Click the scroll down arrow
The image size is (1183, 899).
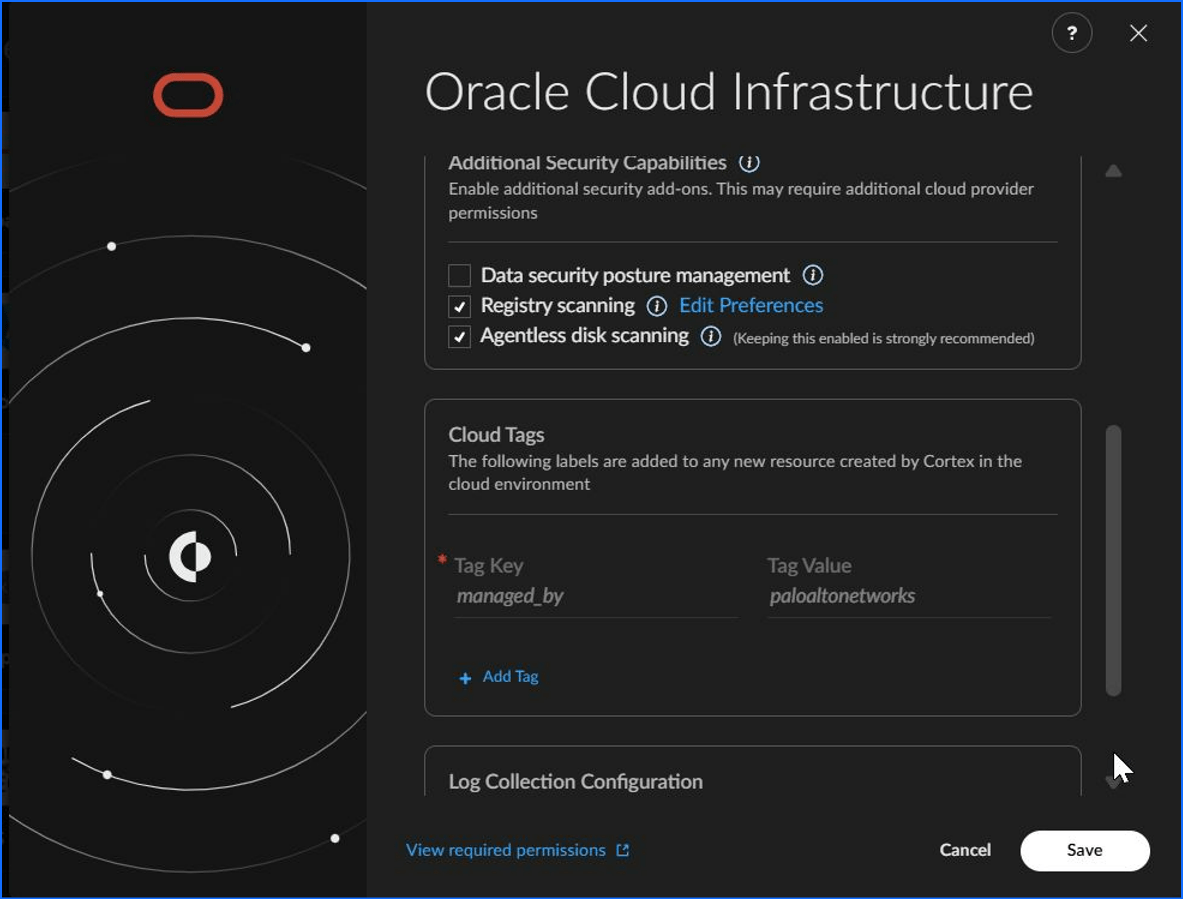[x=1113, y=782]
